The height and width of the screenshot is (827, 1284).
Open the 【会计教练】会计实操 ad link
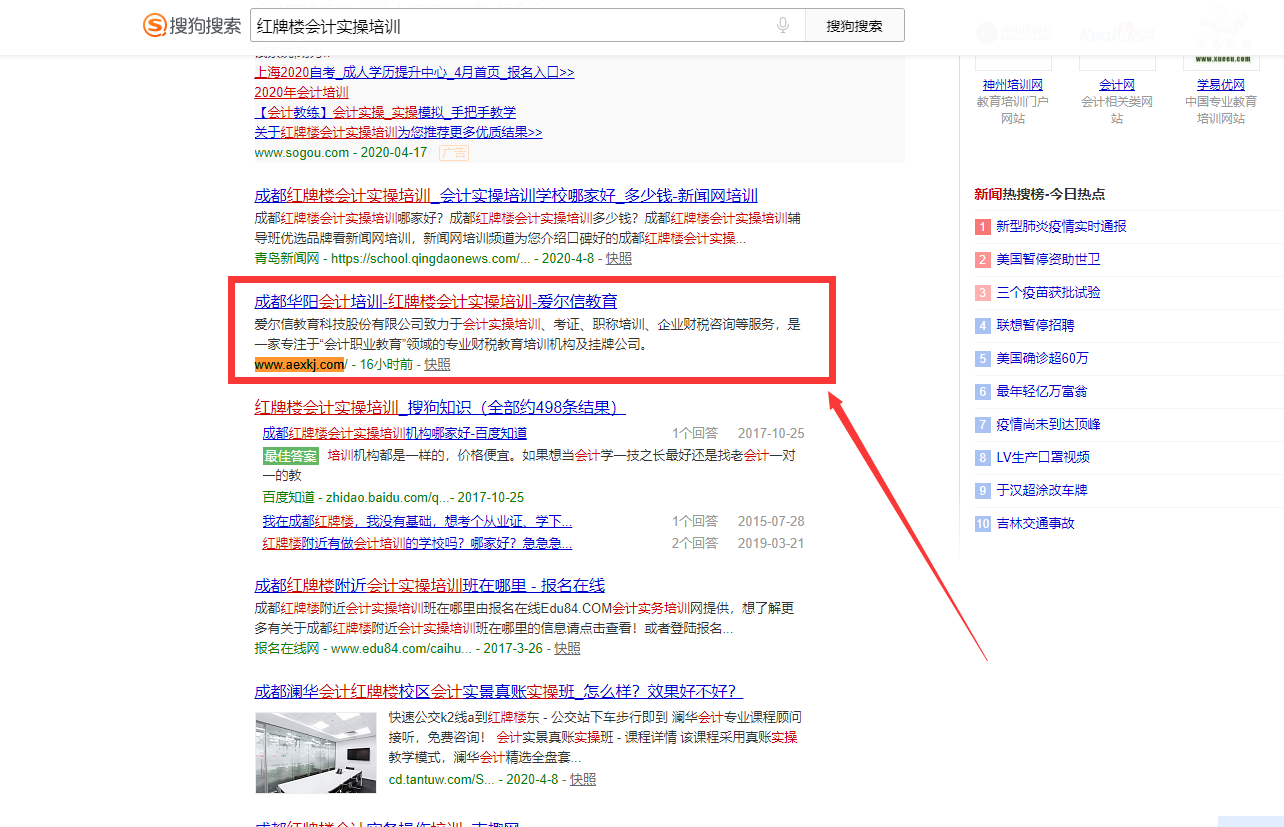tap(385, 113)
